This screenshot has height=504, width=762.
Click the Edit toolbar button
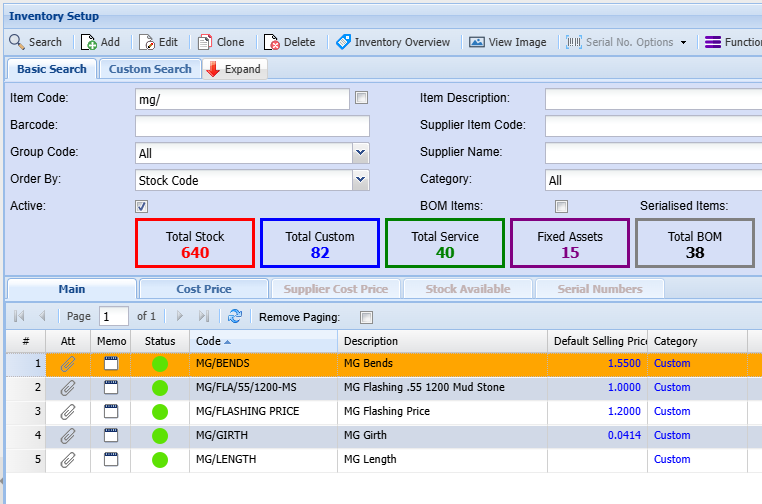click(158, 42)
